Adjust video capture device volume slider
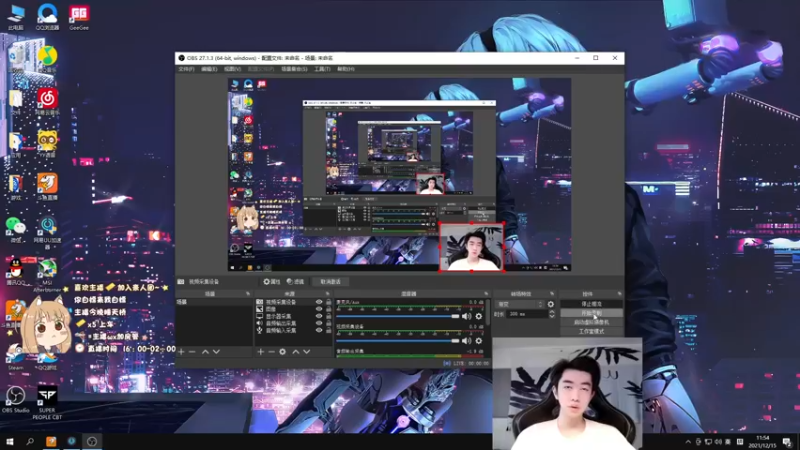Screen dimensions: 800x450 (x=397, y=341)
